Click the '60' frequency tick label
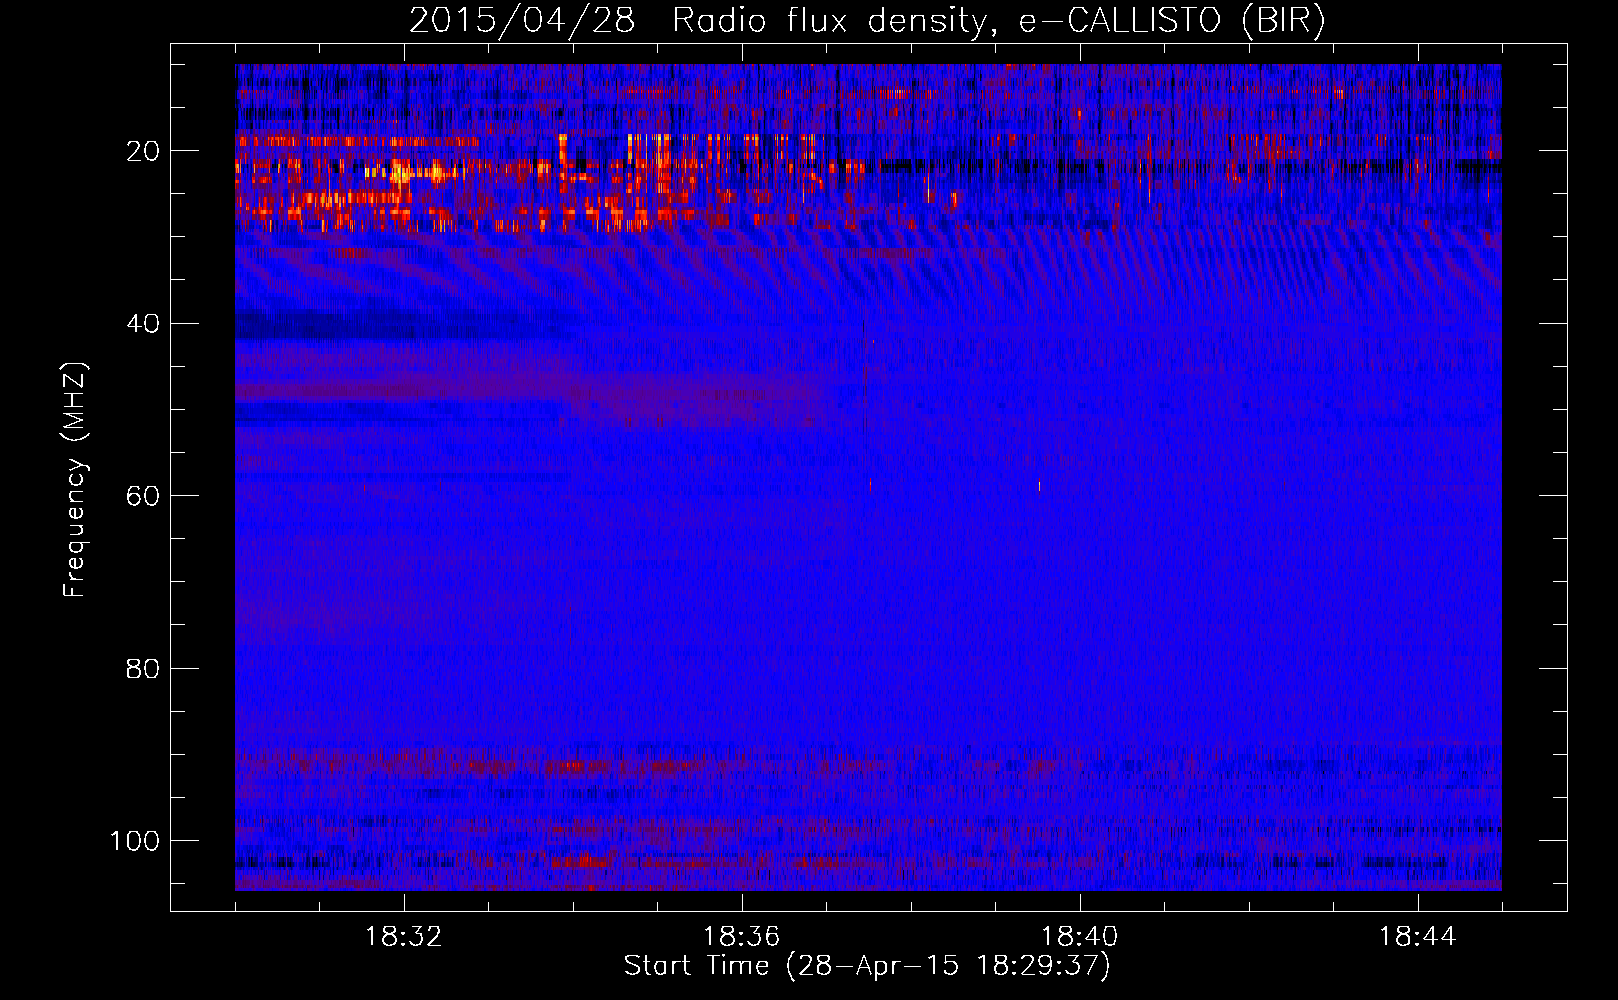 [143, 496]
